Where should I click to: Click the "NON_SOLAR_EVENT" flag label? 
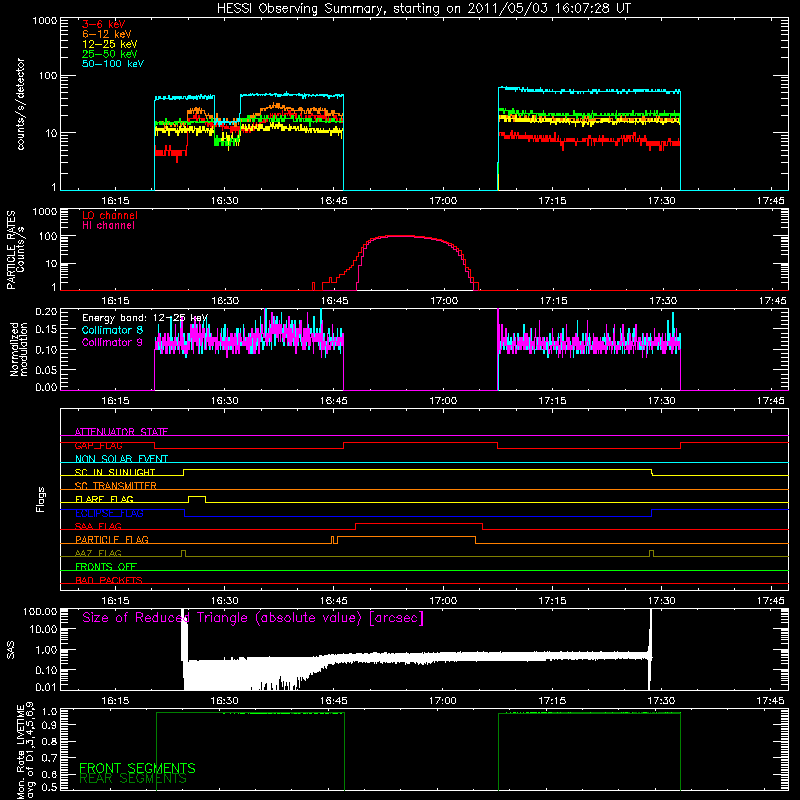(121, 459)
